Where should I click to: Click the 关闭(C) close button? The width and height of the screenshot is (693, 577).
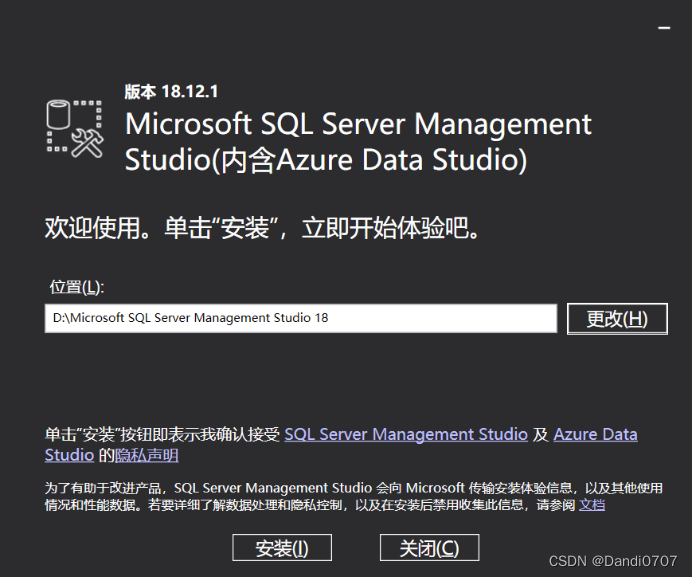pyautogui.click(x=429, y=548)
